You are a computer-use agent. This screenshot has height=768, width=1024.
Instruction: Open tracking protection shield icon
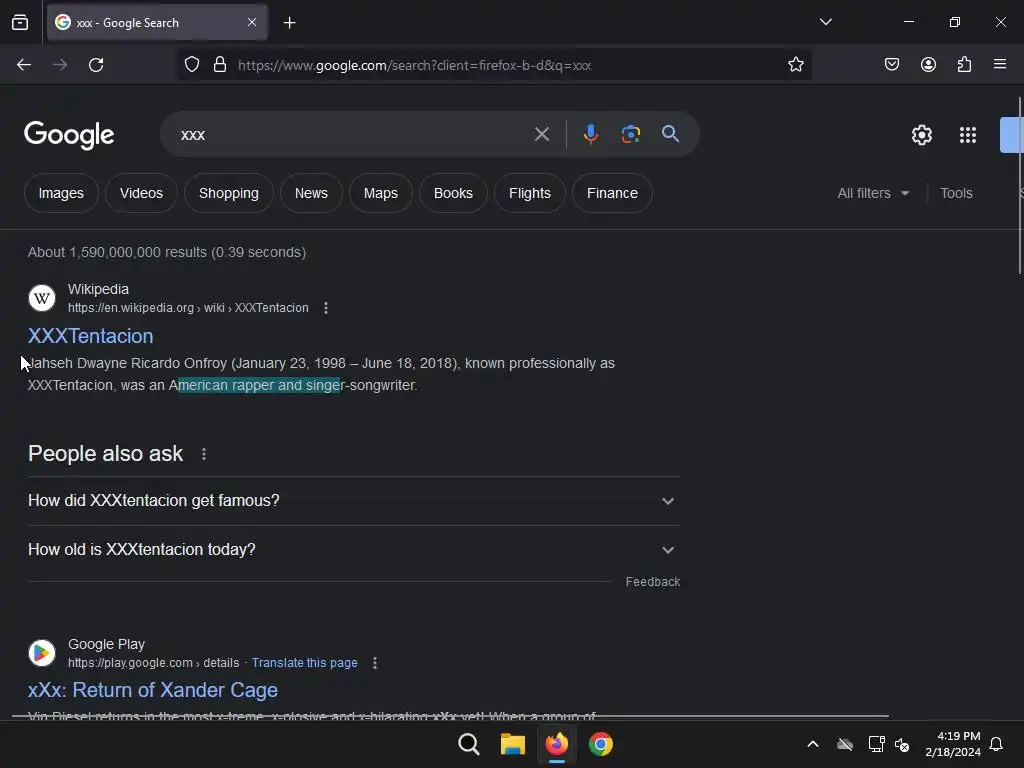(x=191, y=65)
